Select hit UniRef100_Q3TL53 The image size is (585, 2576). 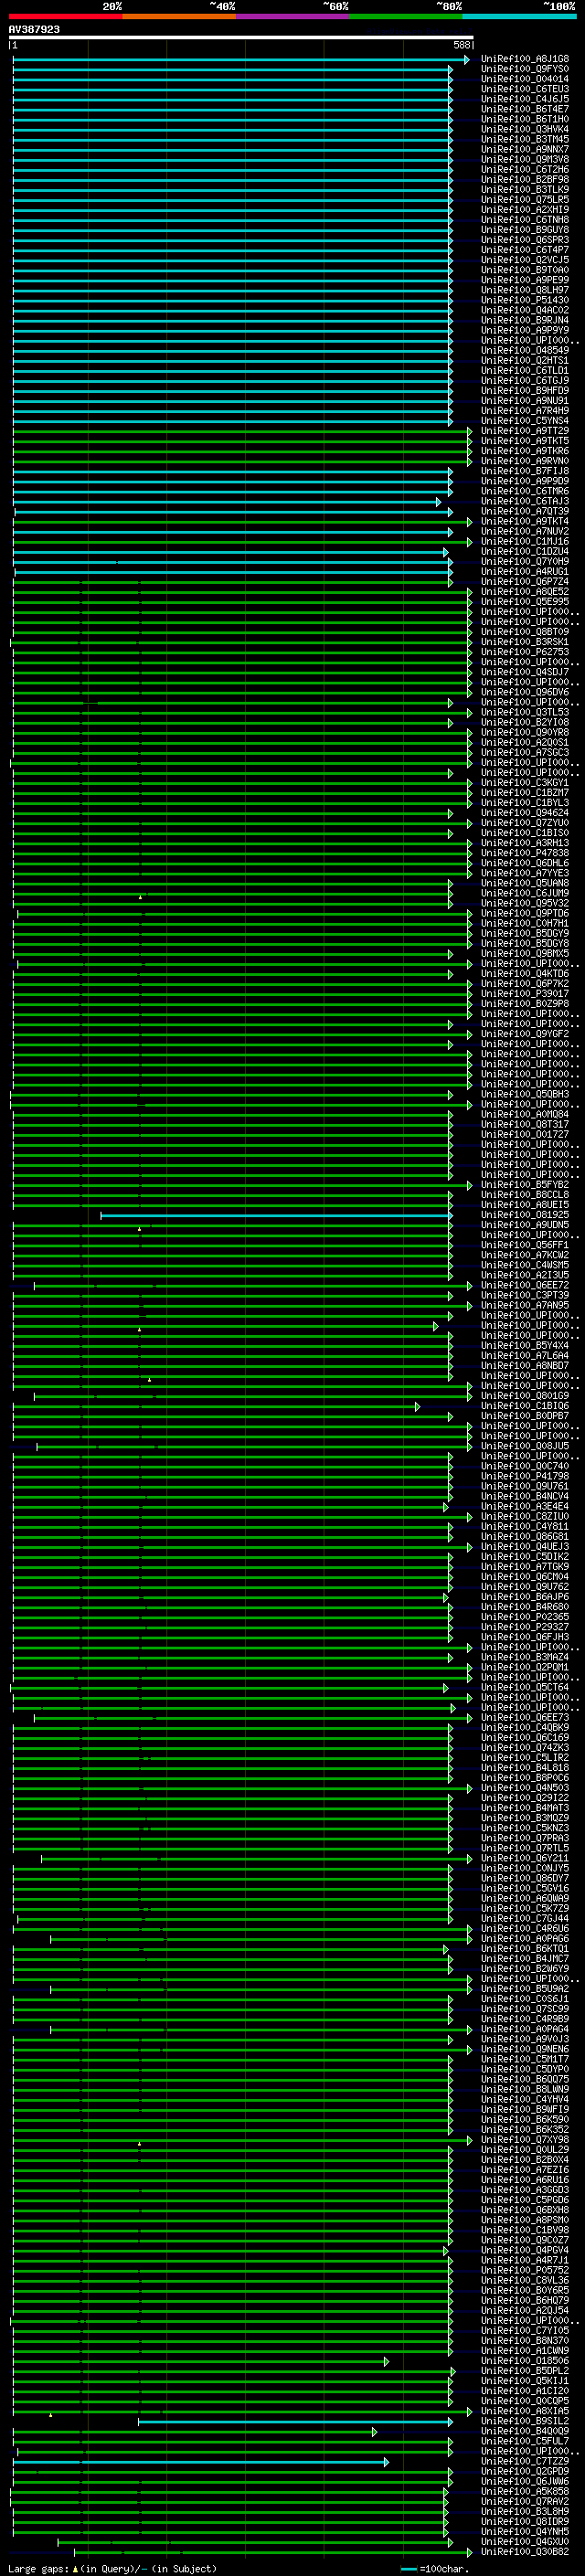525,712
